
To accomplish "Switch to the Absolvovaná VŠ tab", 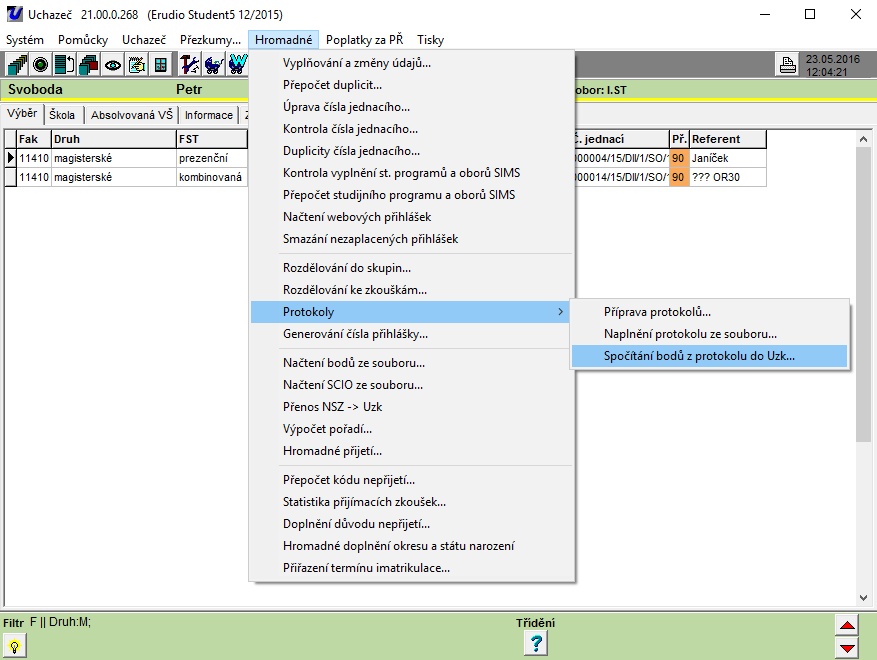I will pos(132,115).
